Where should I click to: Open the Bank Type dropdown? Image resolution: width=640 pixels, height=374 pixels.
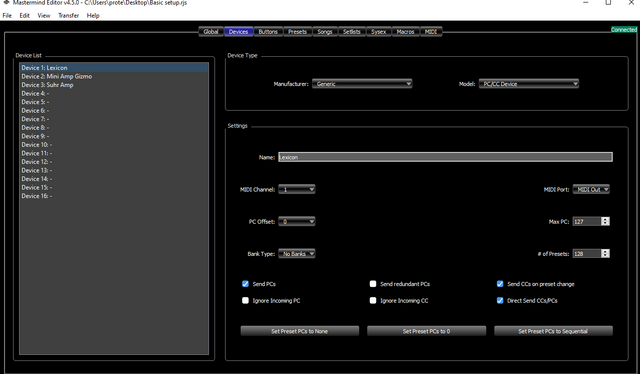[x=297, y=254]
